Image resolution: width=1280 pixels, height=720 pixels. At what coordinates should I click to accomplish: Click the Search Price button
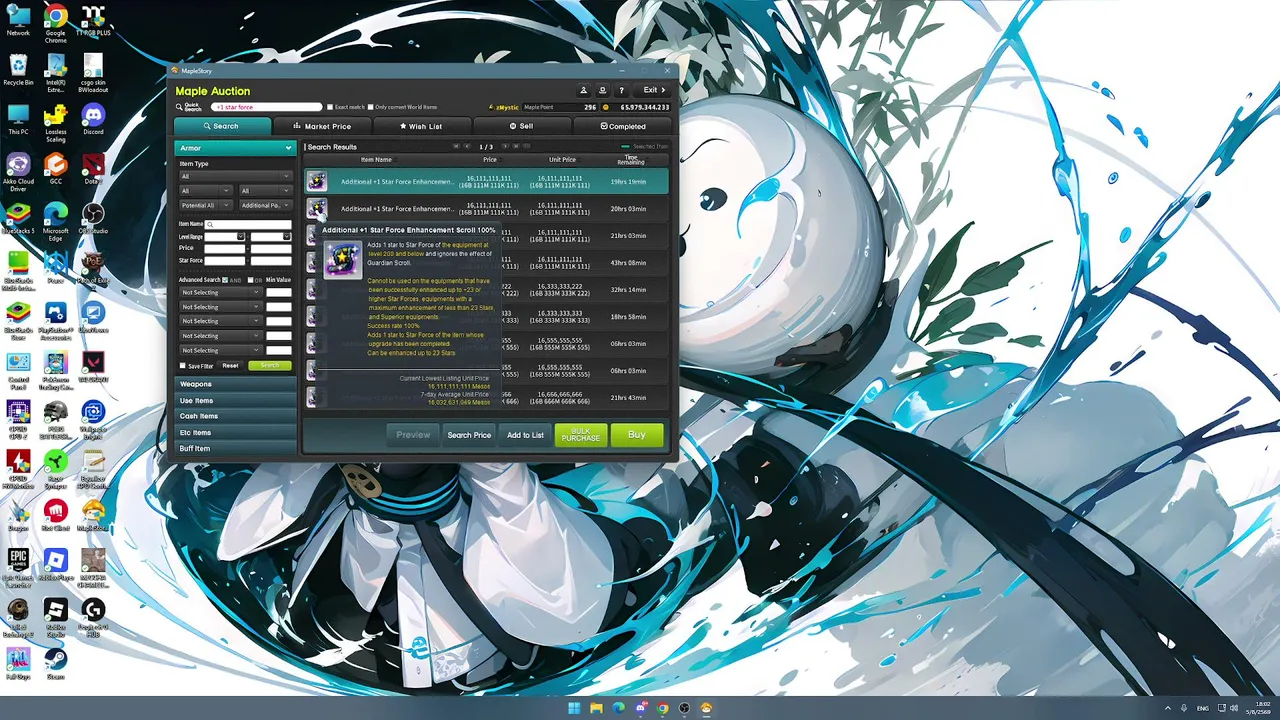469,435
